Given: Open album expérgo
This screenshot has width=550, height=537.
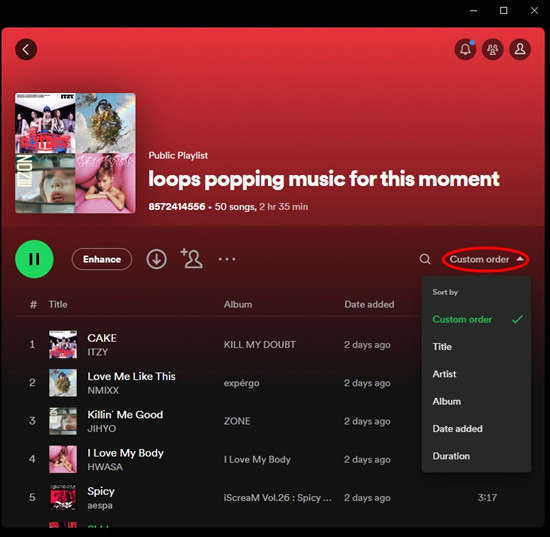Looking at the screenshot, I should click(x=242, y=383).
